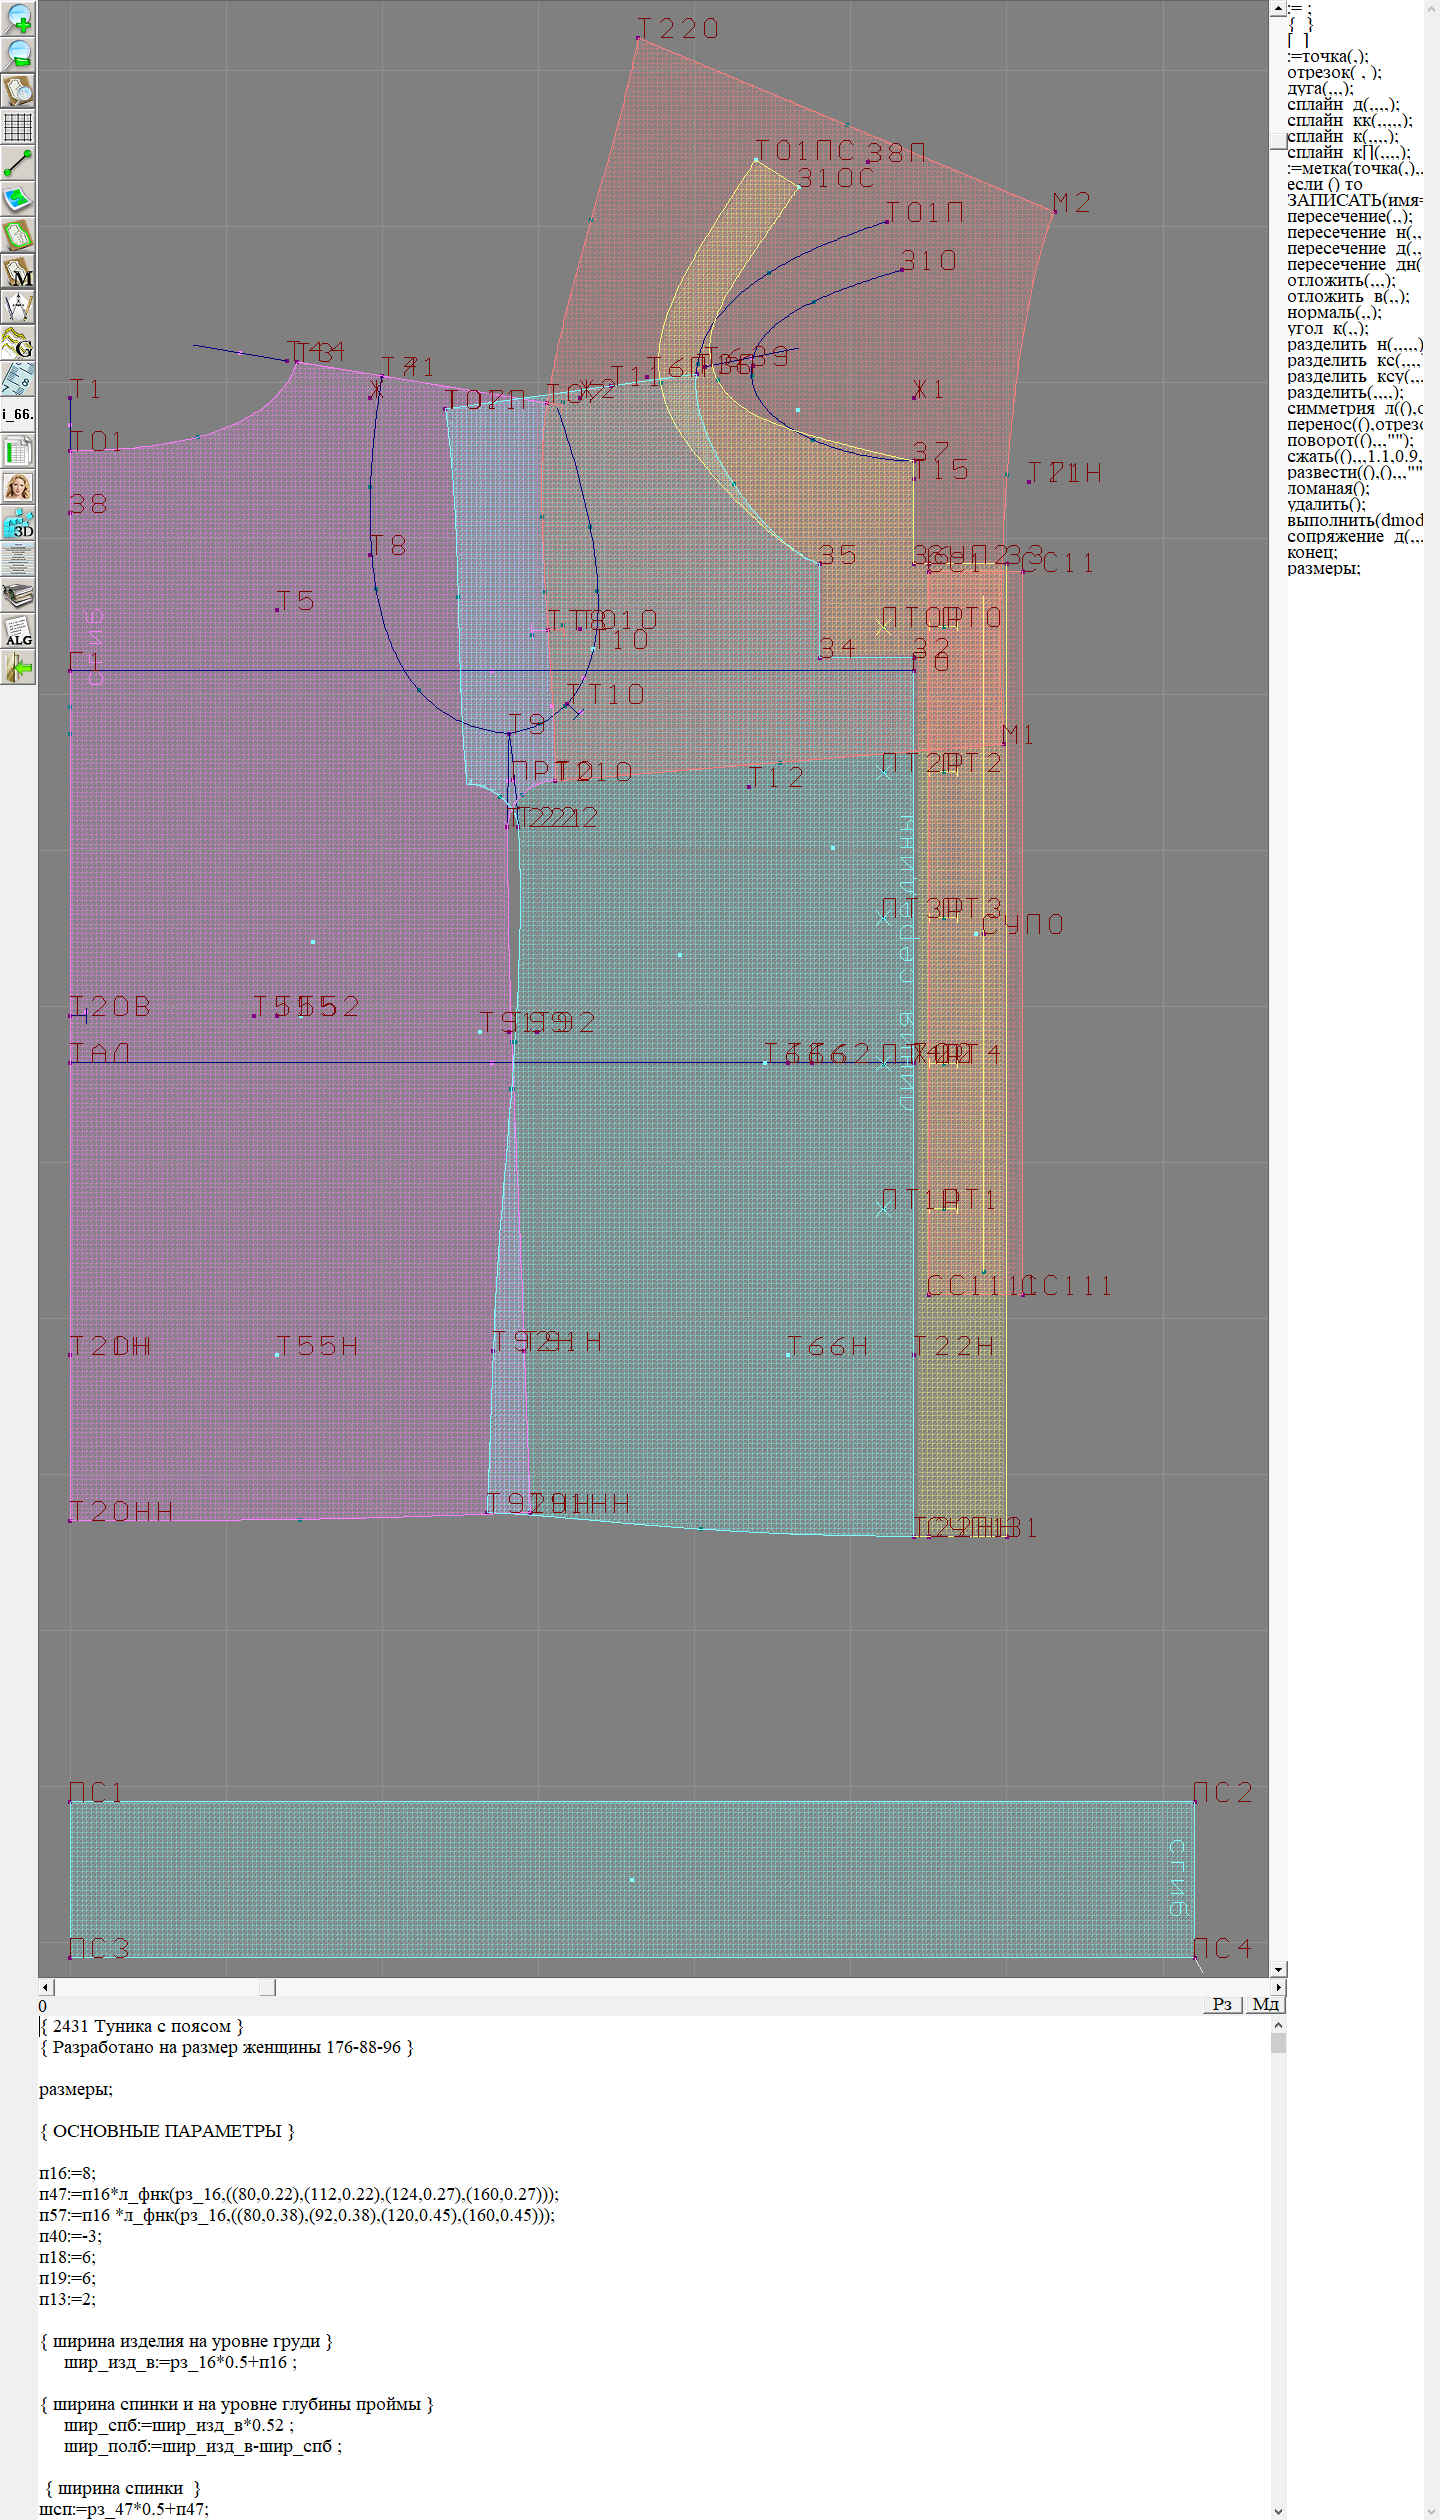Open the 3D view tool
This screenshot has height=2520, width=1440.
tap(18, 523)
